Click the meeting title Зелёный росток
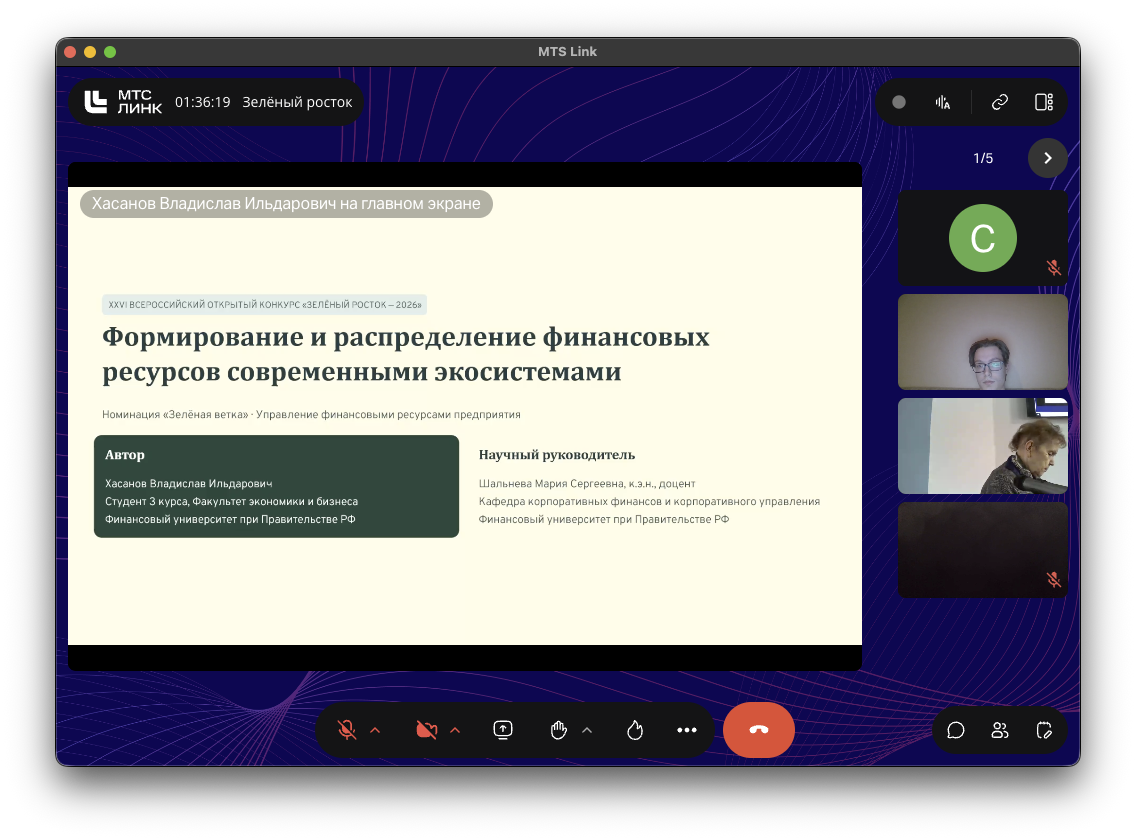 (297, 102)
